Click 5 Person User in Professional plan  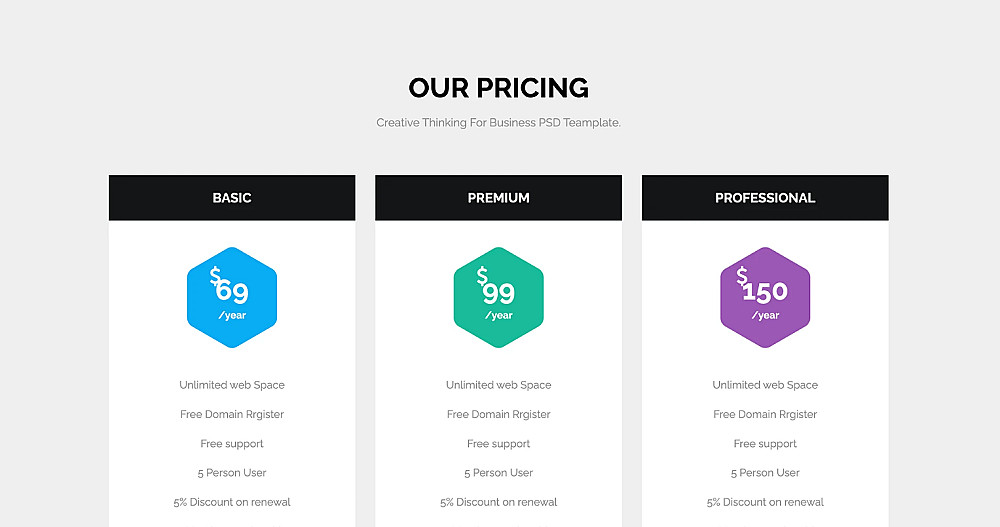[765, 473]
